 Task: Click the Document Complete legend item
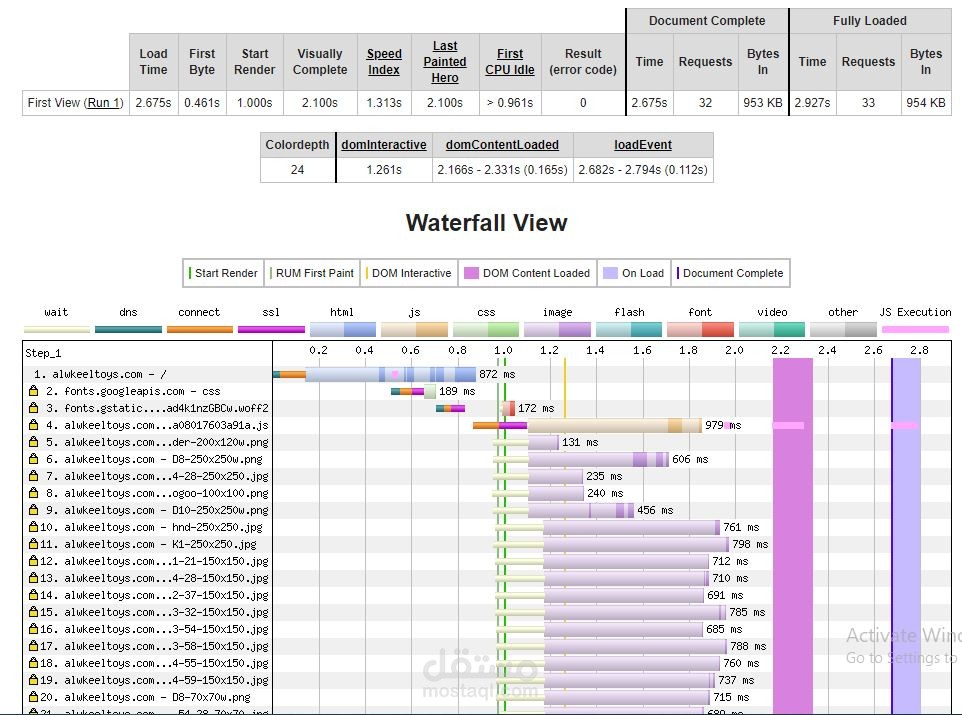(x=730, y=273)
